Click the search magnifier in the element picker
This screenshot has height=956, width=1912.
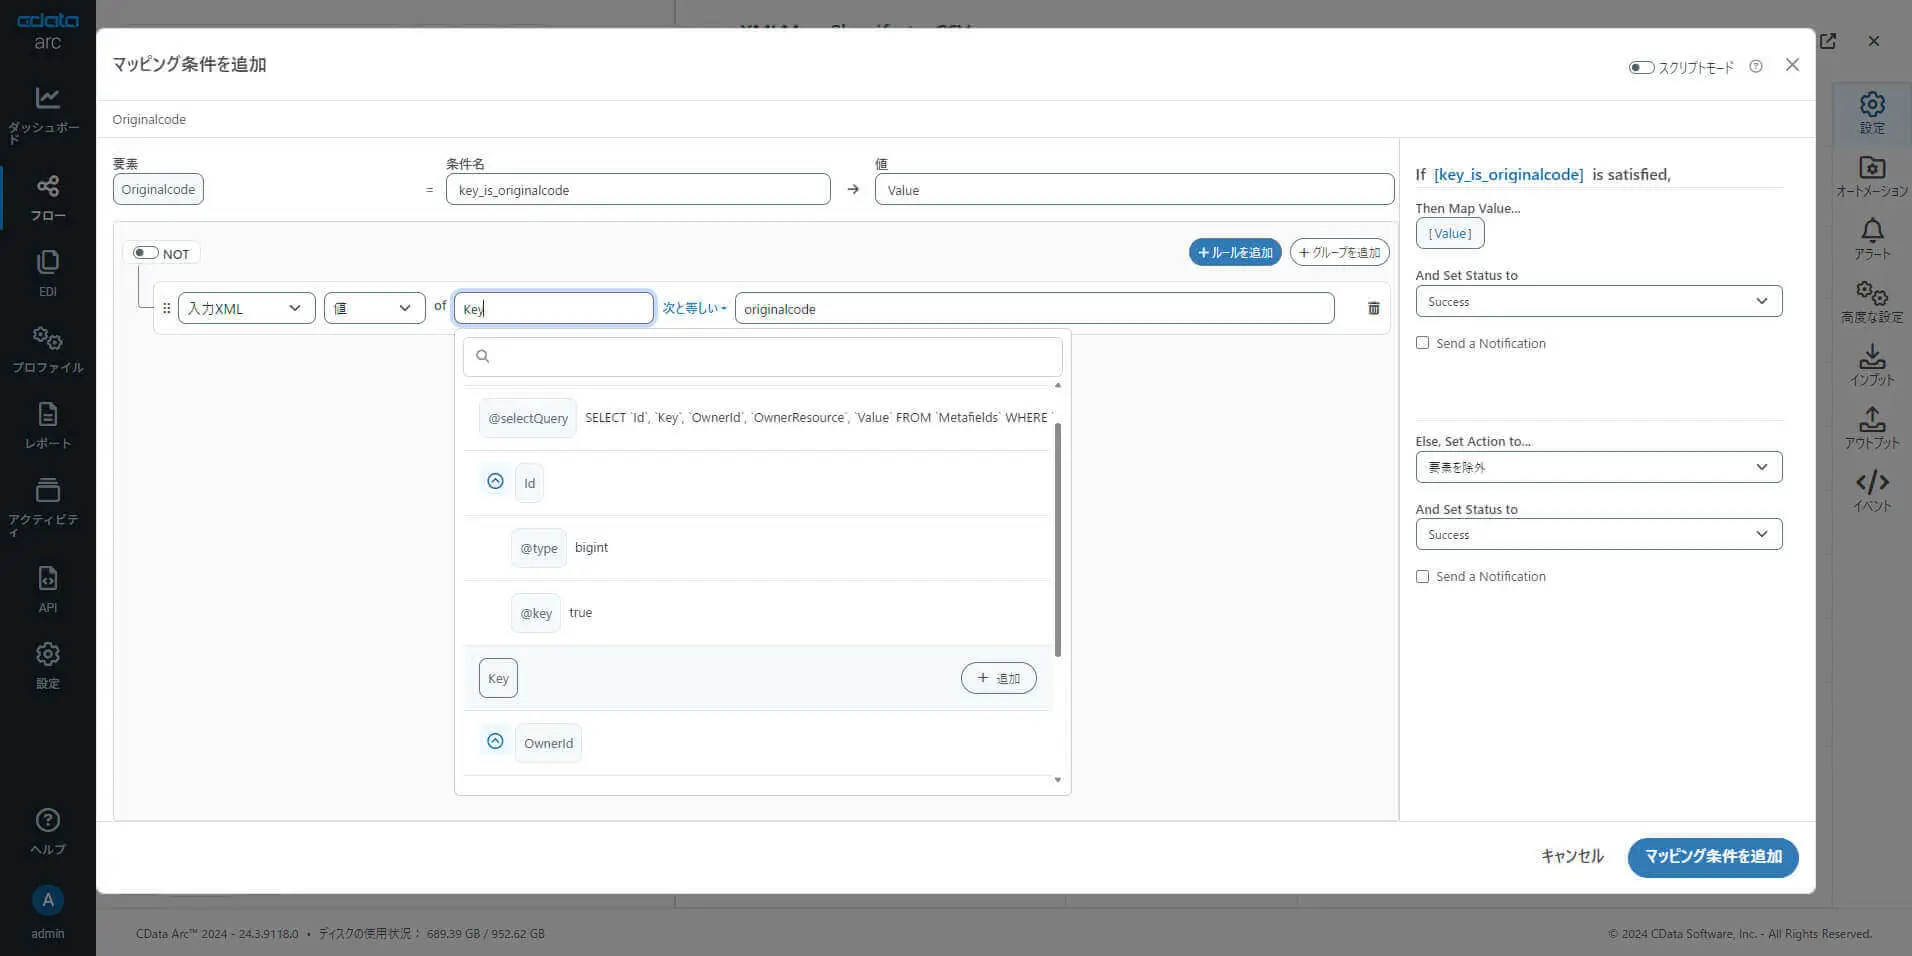[483, 356]
